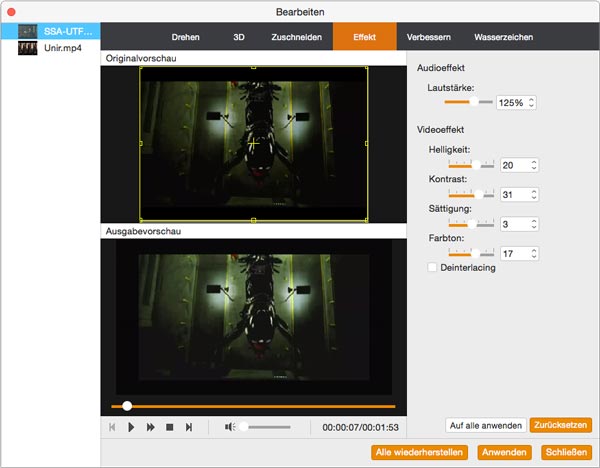This screenshot has width=600, height=468.
Task: Click the crop center crosshair marker
Action: click(253, 143)
